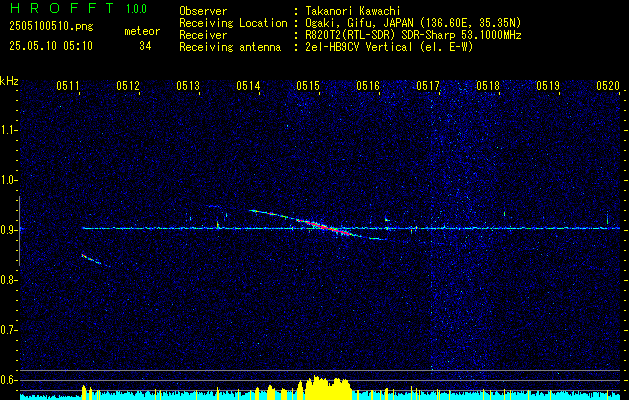The width and height of the screenshot is (629, 400).
Task: Select the version number 1.0.0
Action: [136, 9]
